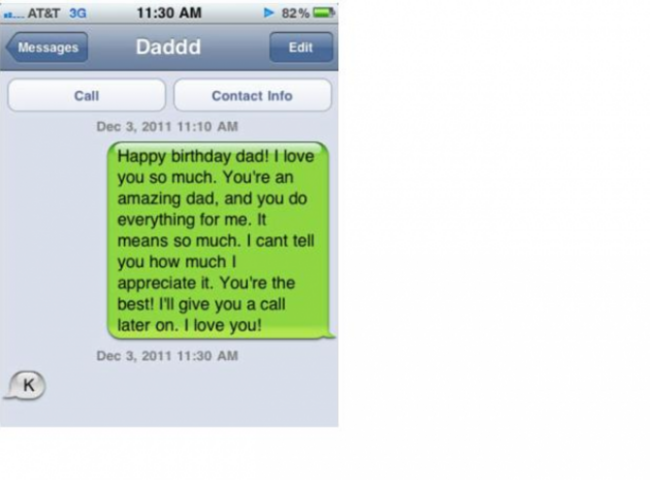
Task: Tap the battery icon in status bar
Action: click(x=324, y=13)
